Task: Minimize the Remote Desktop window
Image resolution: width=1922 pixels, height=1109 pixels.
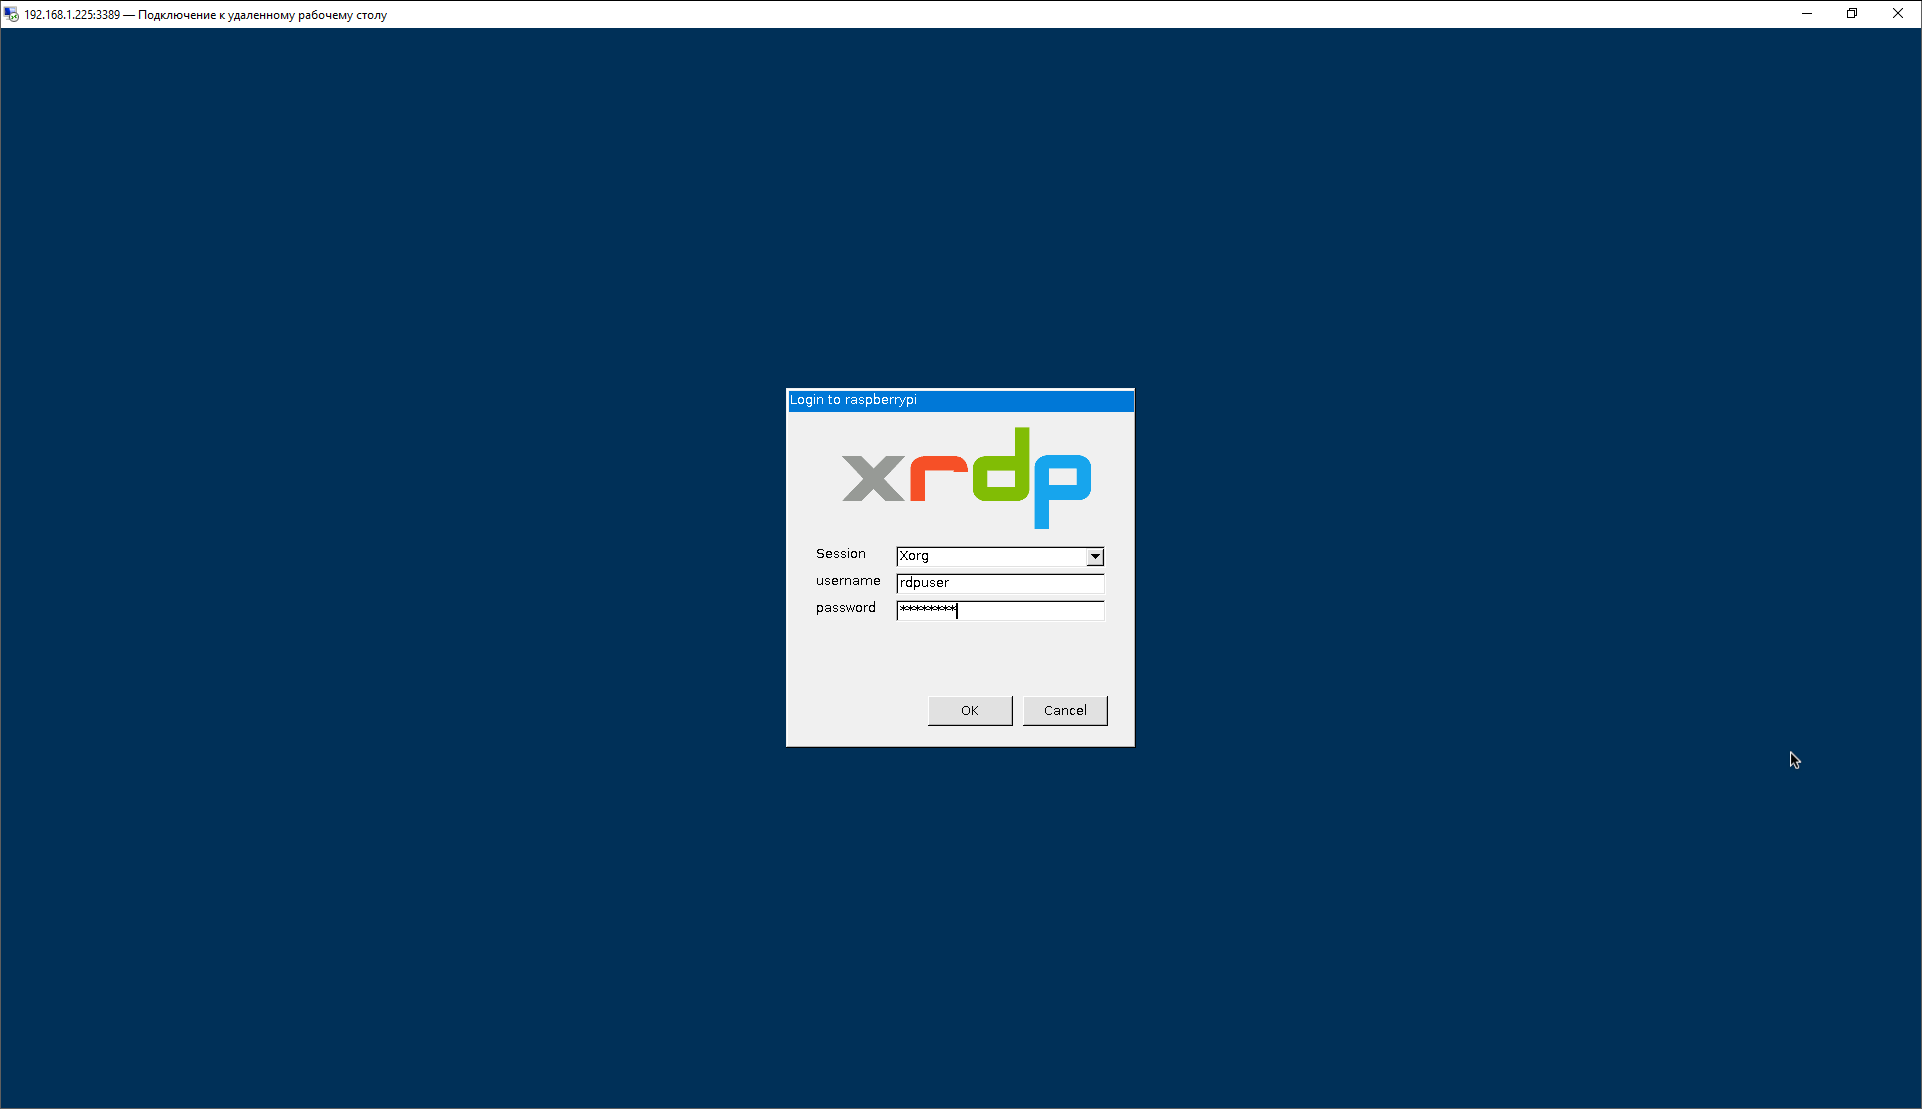Action: [1807, 14]
